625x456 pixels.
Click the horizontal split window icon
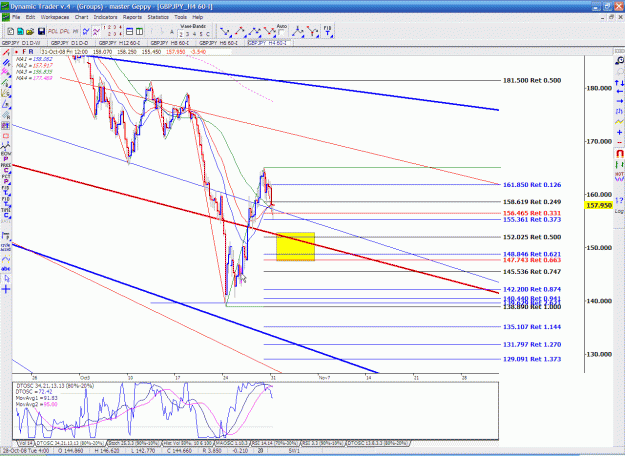(130, 31)
